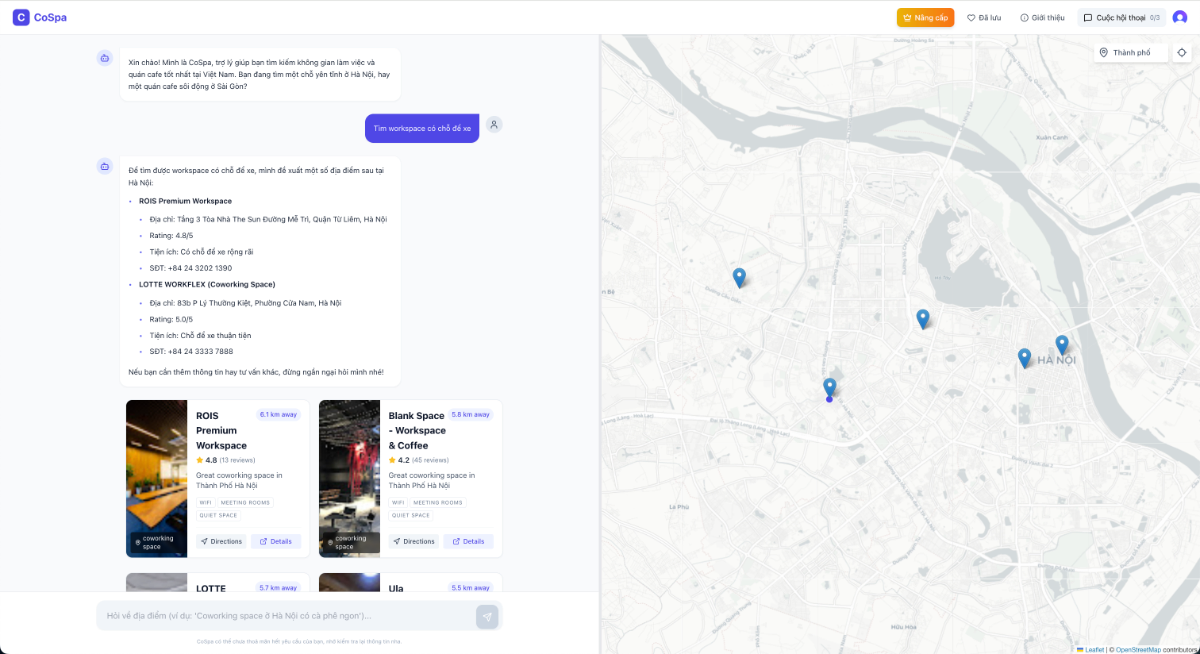Click the crown icon inside the Nâng cấp button

click(906, 17)
